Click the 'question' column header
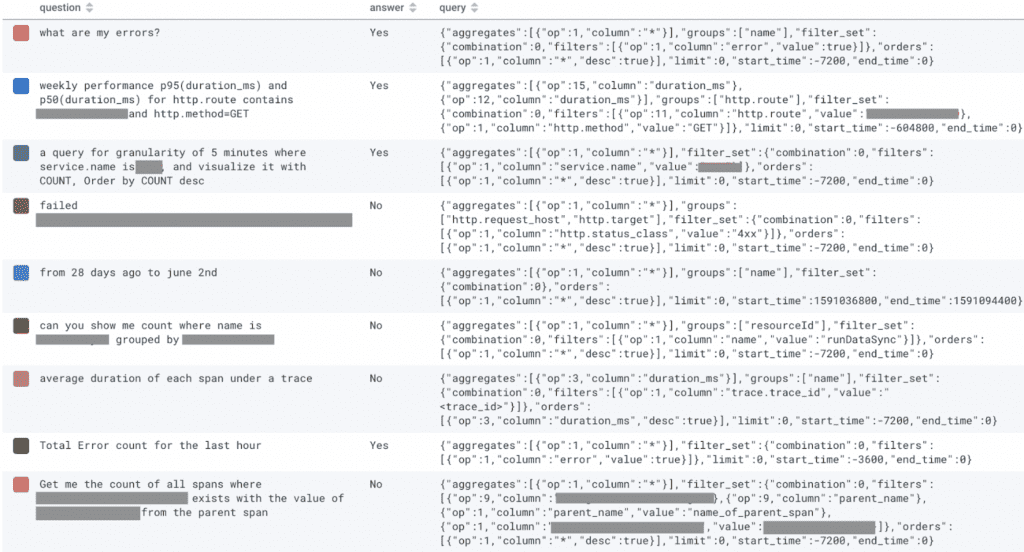 point(60,8)
